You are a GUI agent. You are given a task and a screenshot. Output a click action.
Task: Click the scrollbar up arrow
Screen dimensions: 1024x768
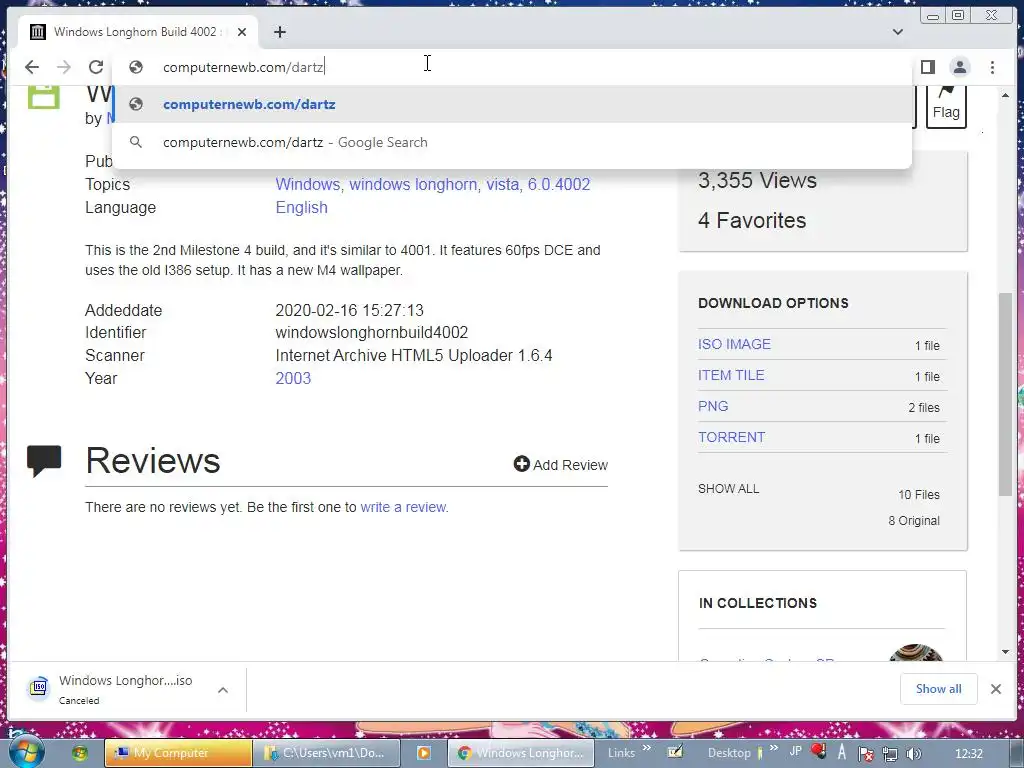point(1005,95)
